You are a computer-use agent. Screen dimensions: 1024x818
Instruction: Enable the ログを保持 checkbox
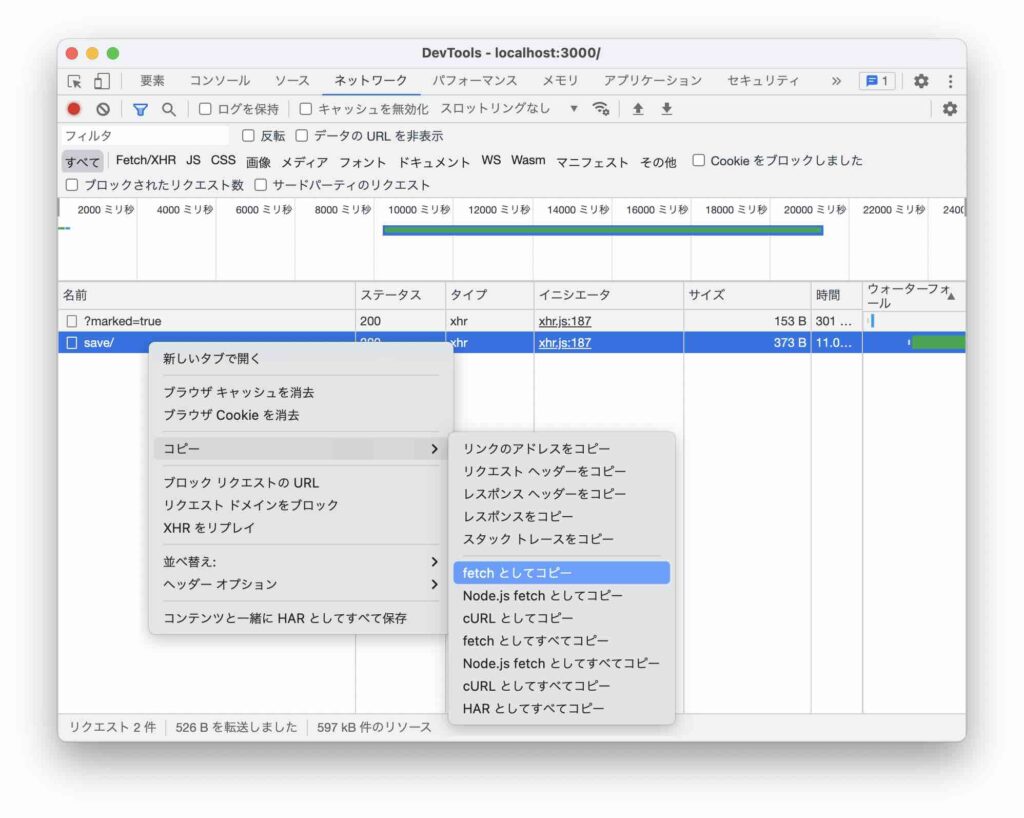205,109
